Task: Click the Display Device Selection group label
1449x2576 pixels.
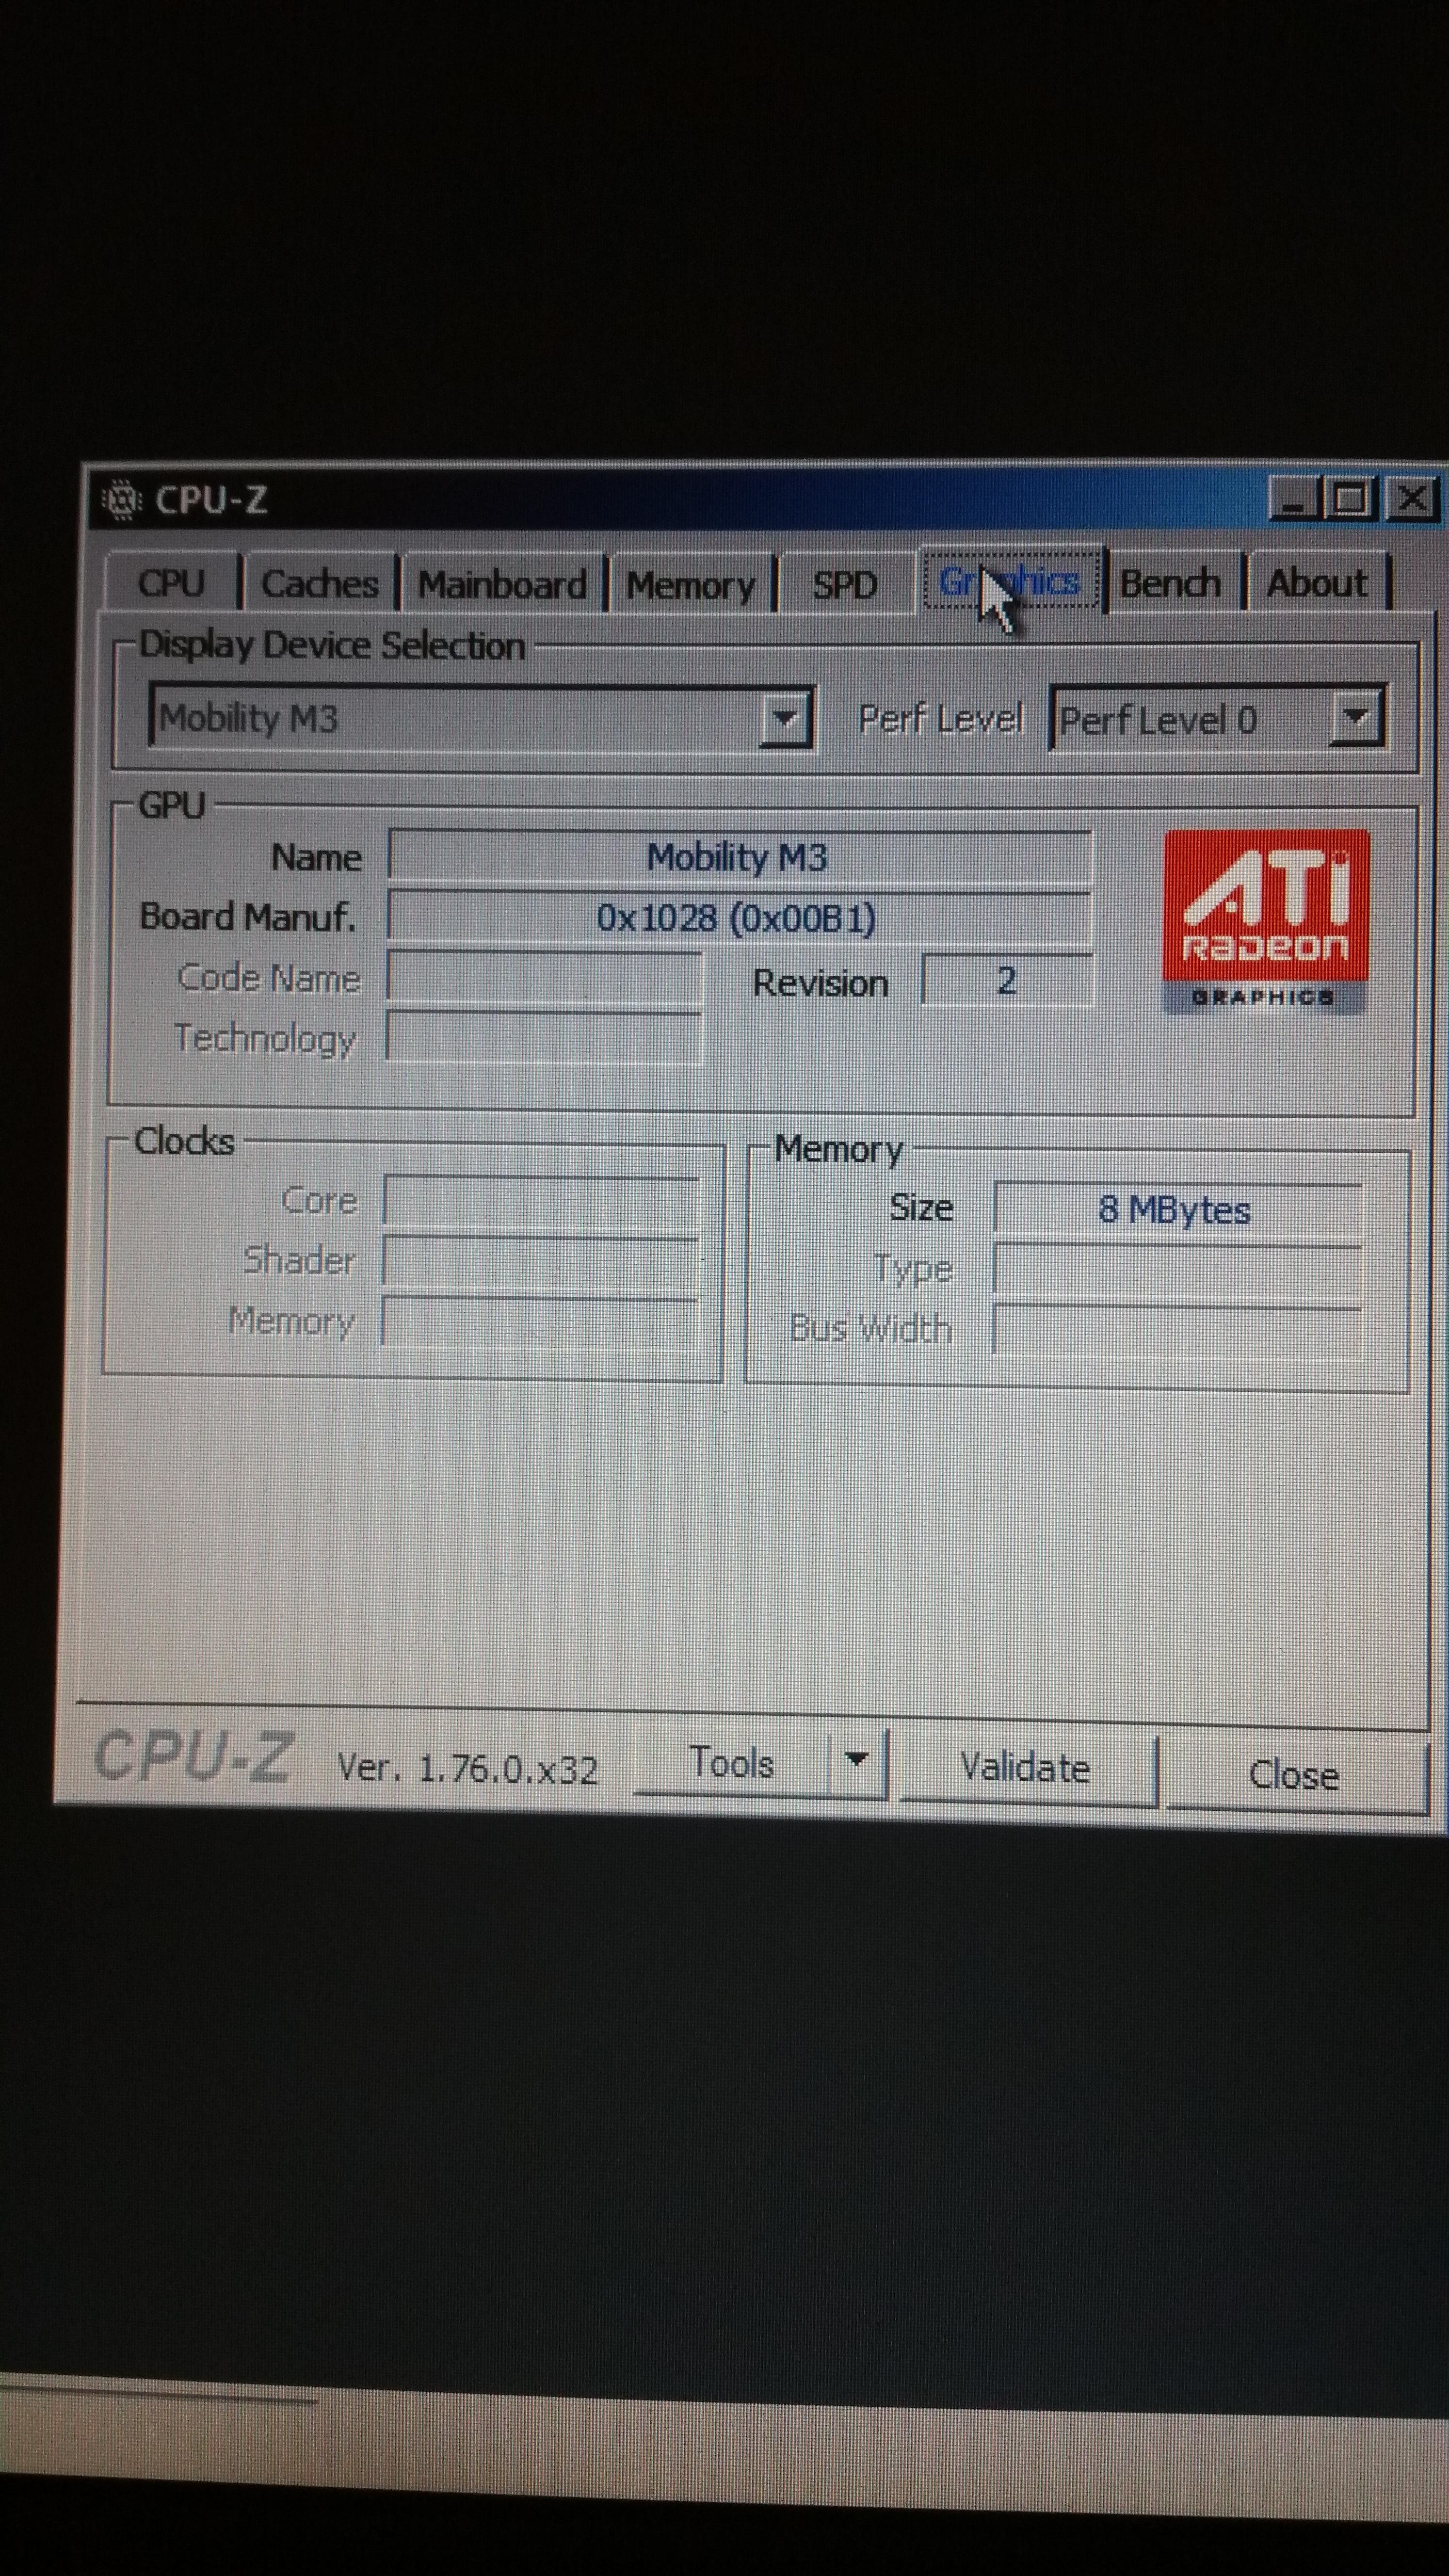Action: coord(332,645)
